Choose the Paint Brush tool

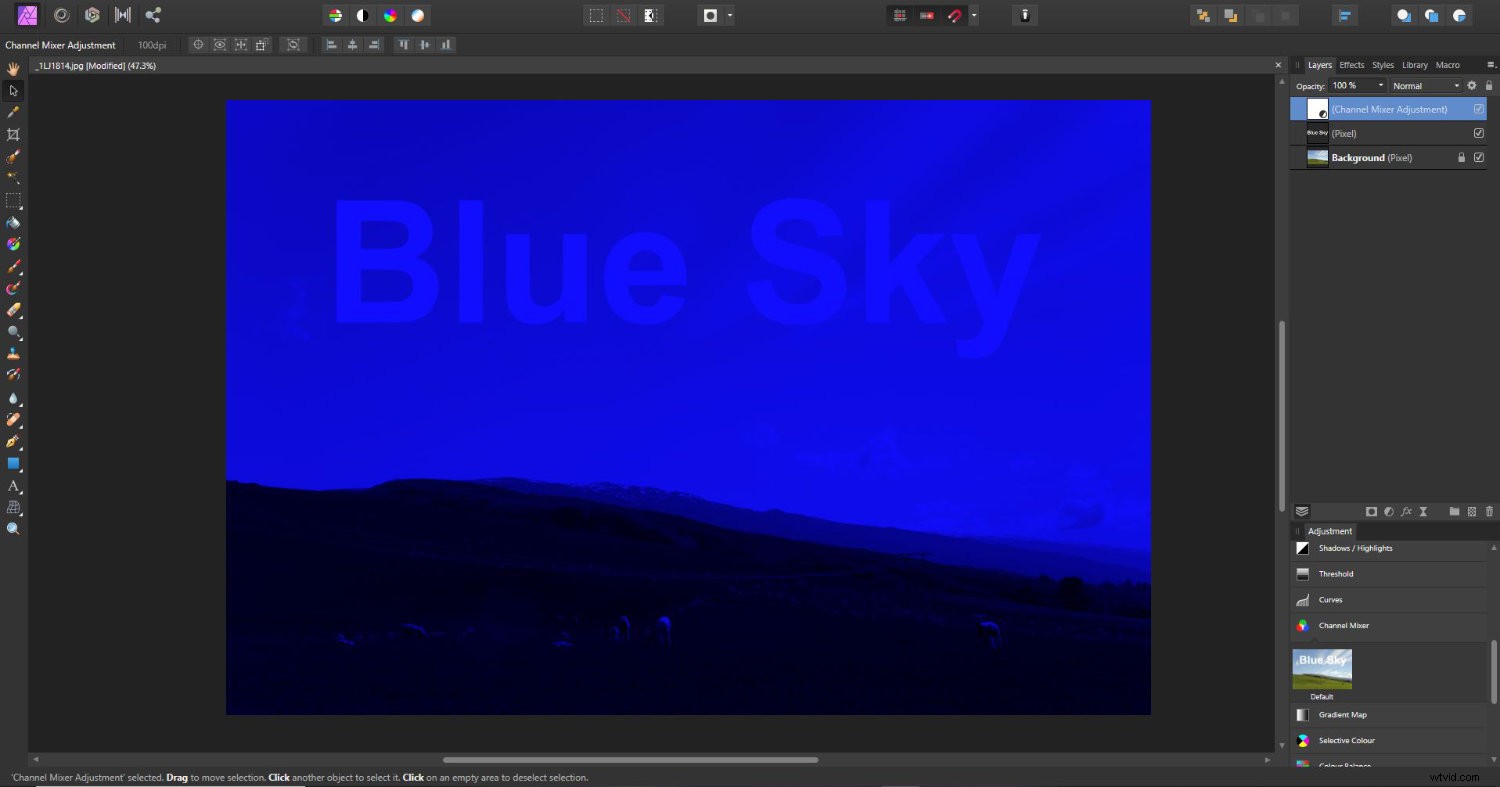click(x=13, y=265)
